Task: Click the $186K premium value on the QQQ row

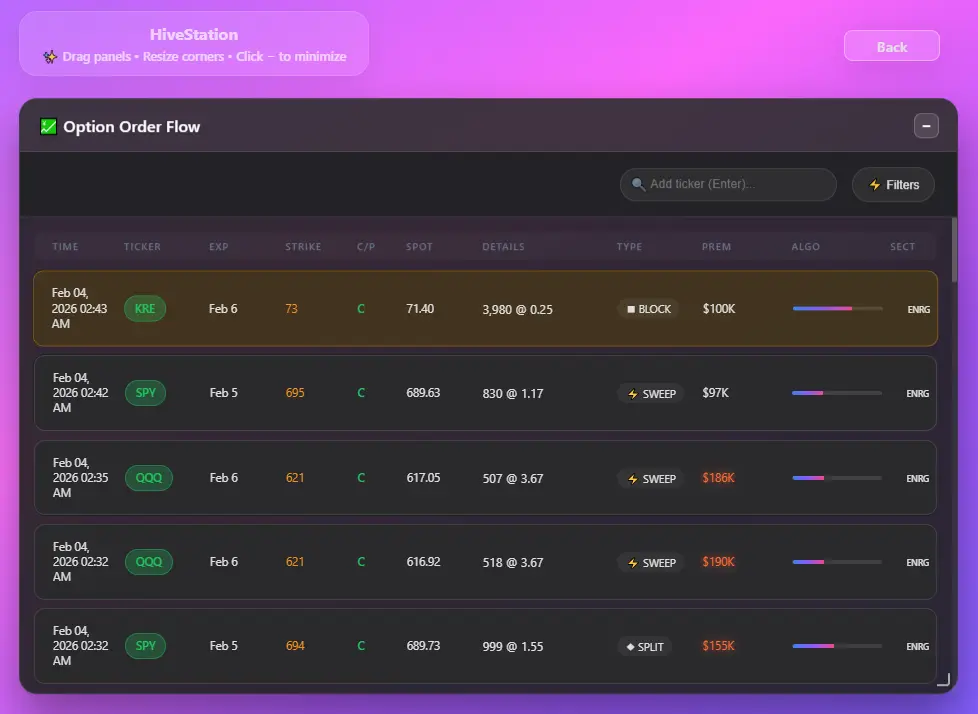Action: [717, 478]
